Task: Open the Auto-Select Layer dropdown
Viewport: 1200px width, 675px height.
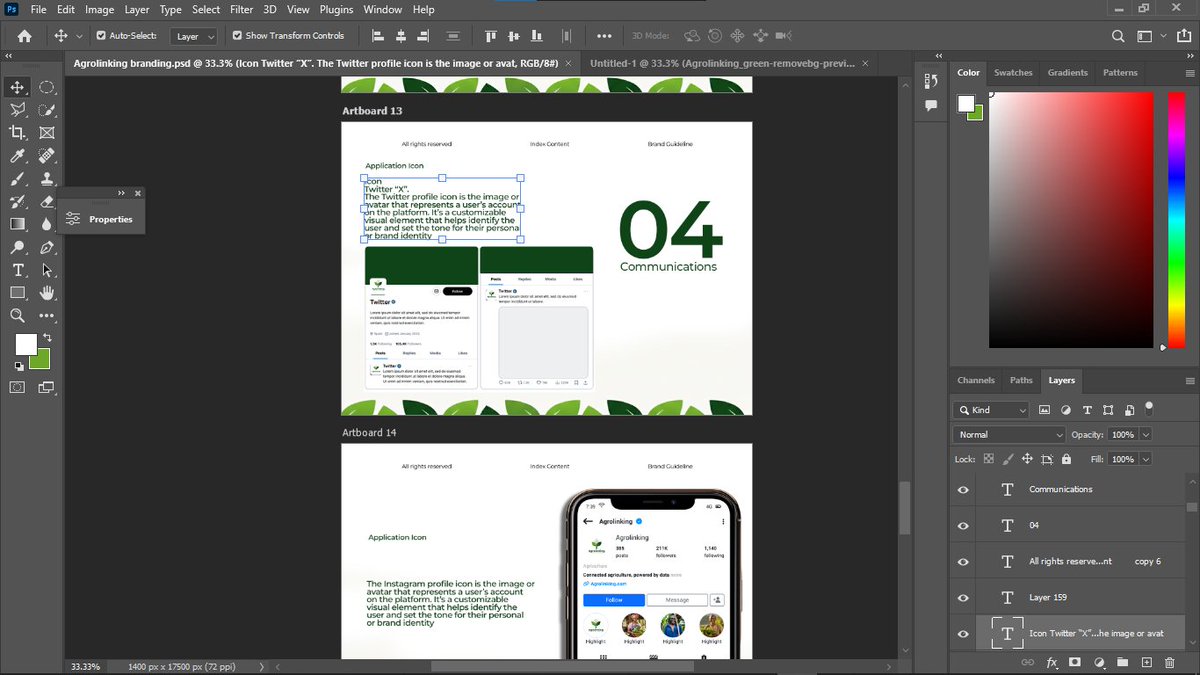Action: coord(195,36)
